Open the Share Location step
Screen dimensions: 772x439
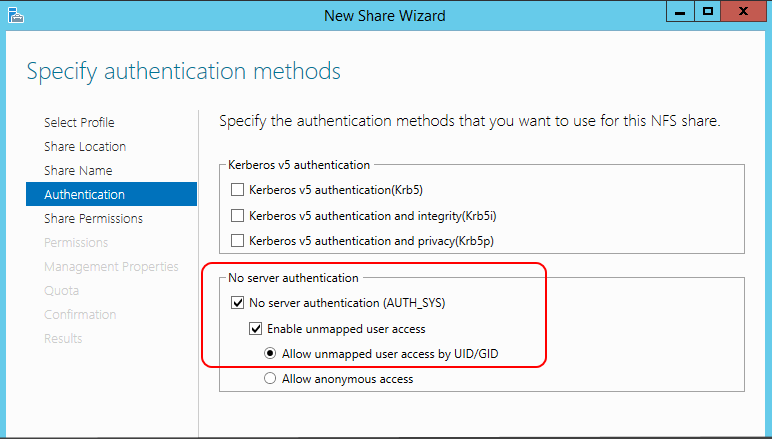[x=85, y=147]
